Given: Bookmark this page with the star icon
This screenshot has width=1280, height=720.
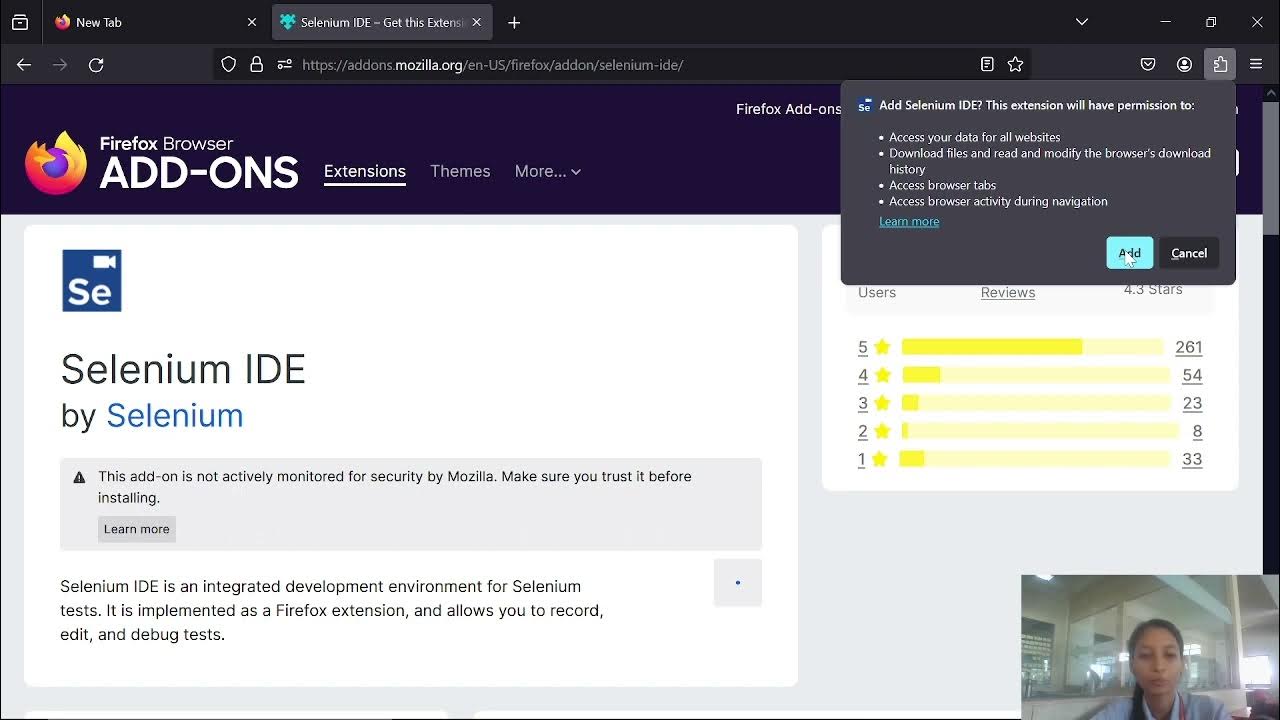Looking at the screenshot, I should 1016,65.
